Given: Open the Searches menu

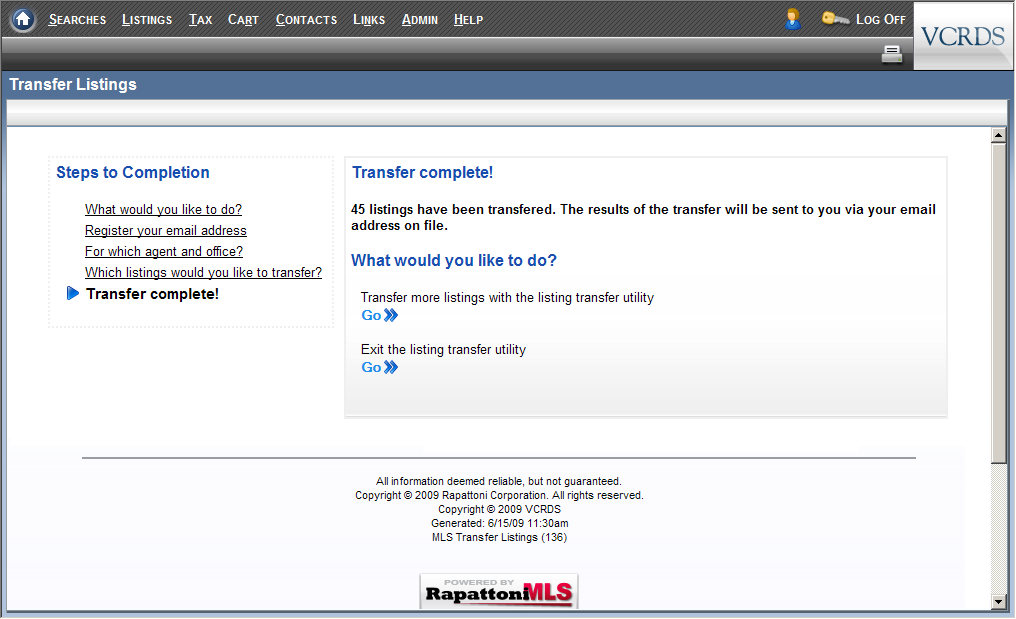Looking at the screenshot, I should tap(77, 20).
